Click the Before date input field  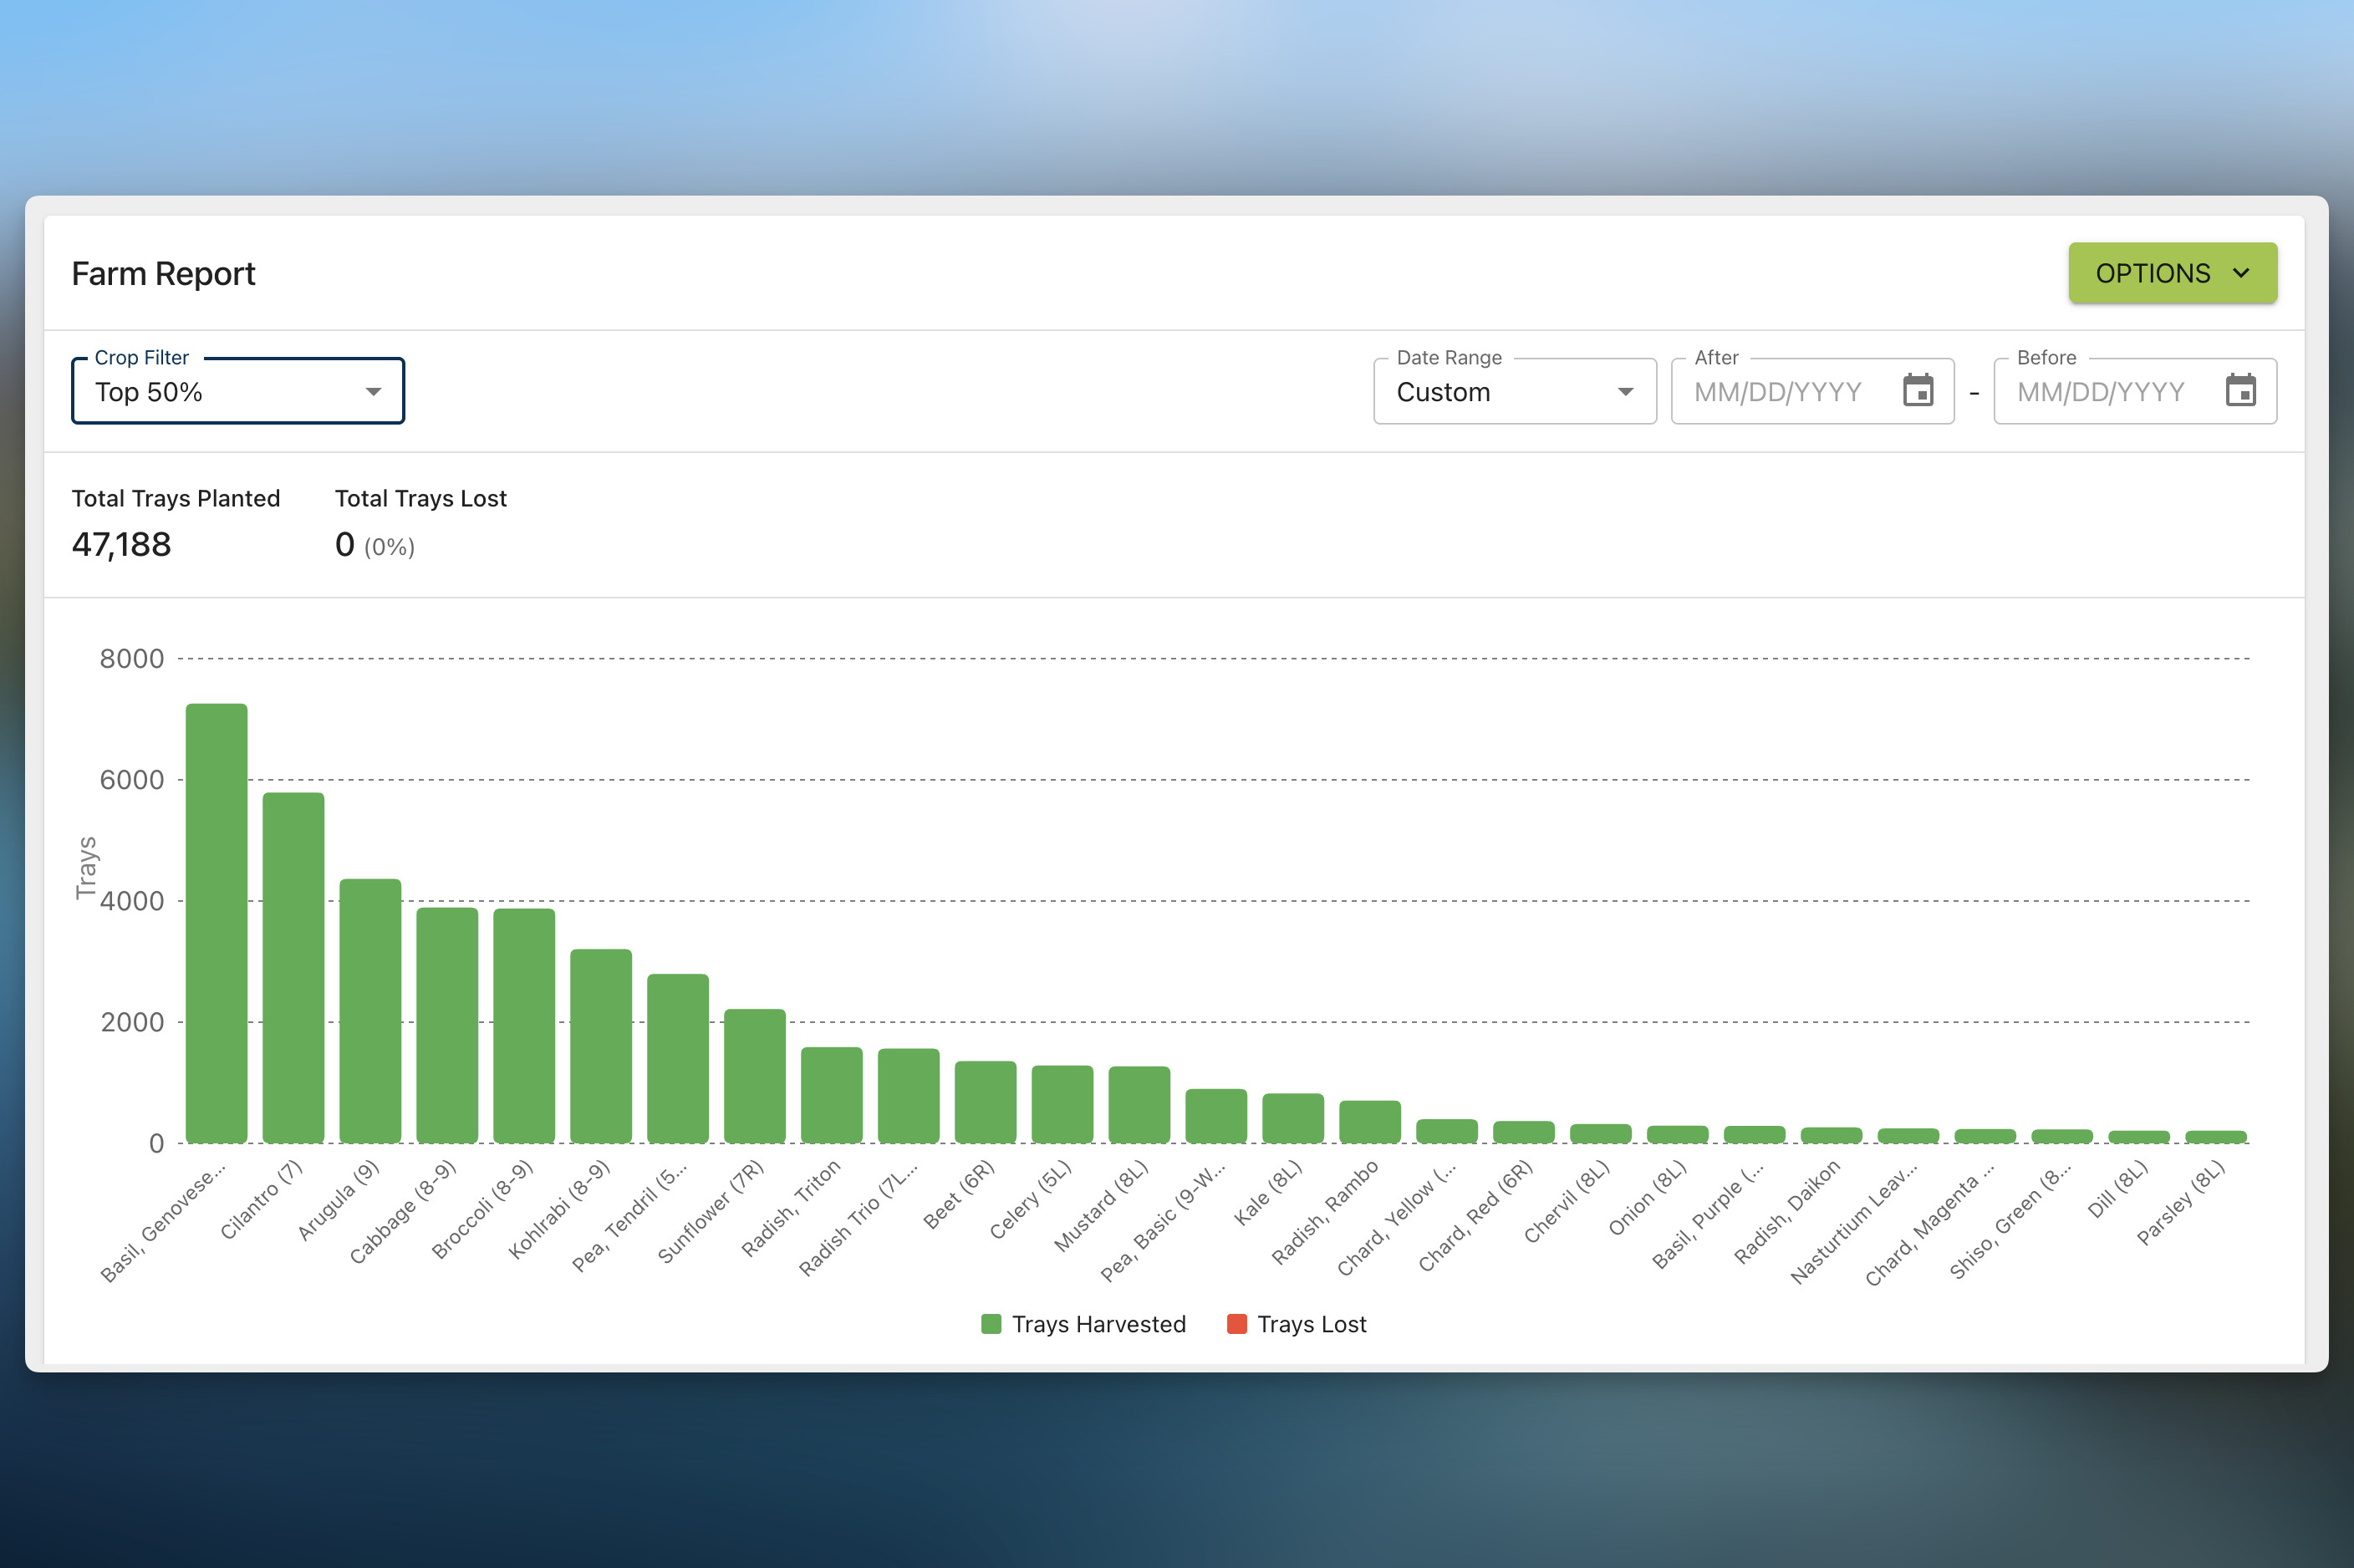pyautogui.click(x=2135, y=391)
